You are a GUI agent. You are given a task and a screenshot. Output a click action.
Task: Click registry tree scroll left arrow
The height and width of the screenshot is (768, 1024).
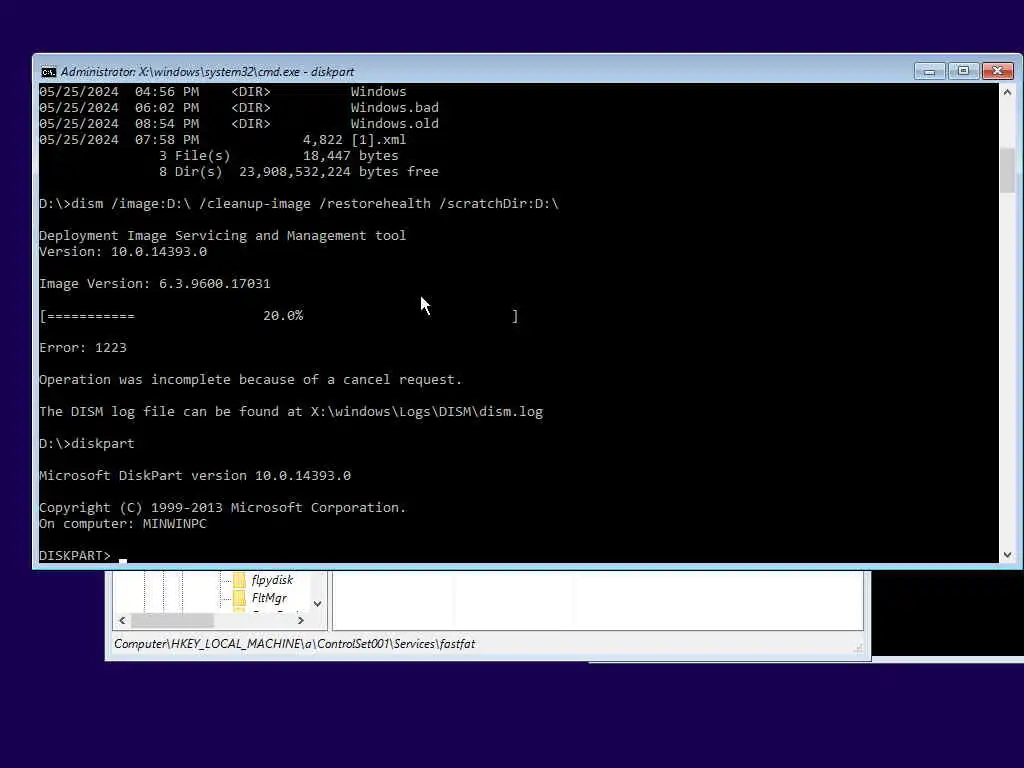pos(122,620)
